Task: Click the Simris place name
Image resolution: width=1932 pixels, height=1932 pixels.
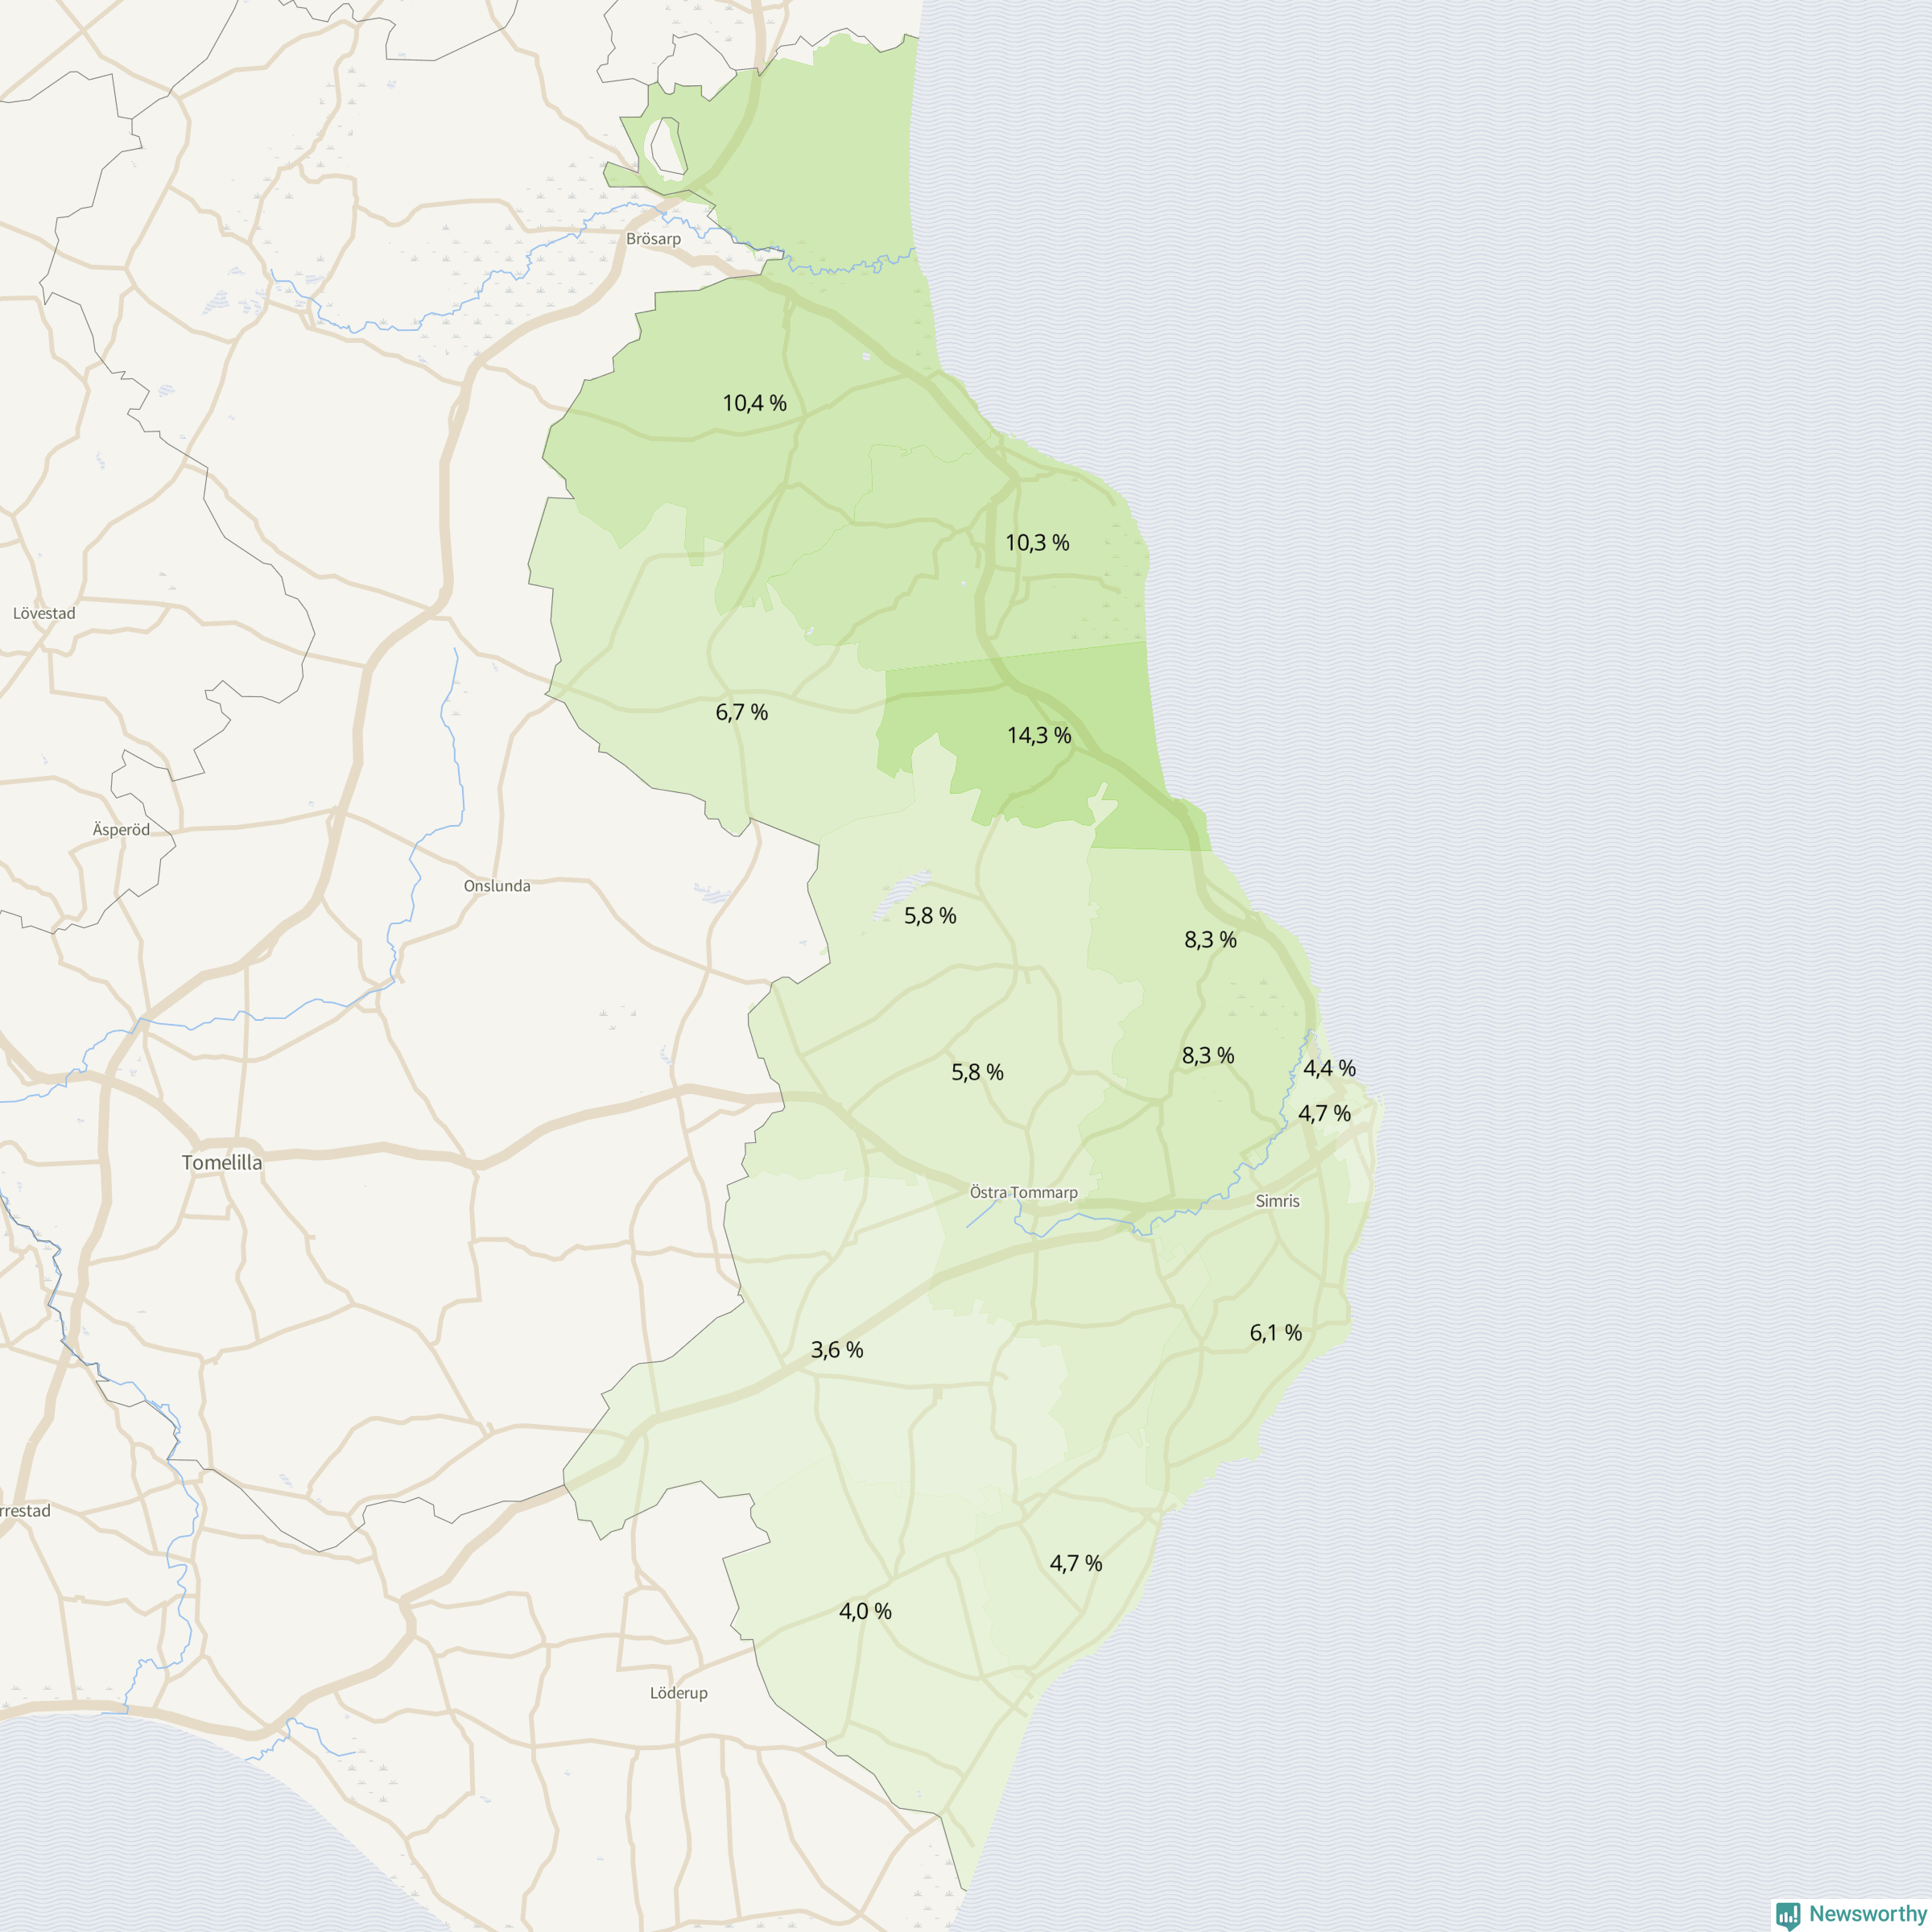Action: (x=1277, y=1201)
